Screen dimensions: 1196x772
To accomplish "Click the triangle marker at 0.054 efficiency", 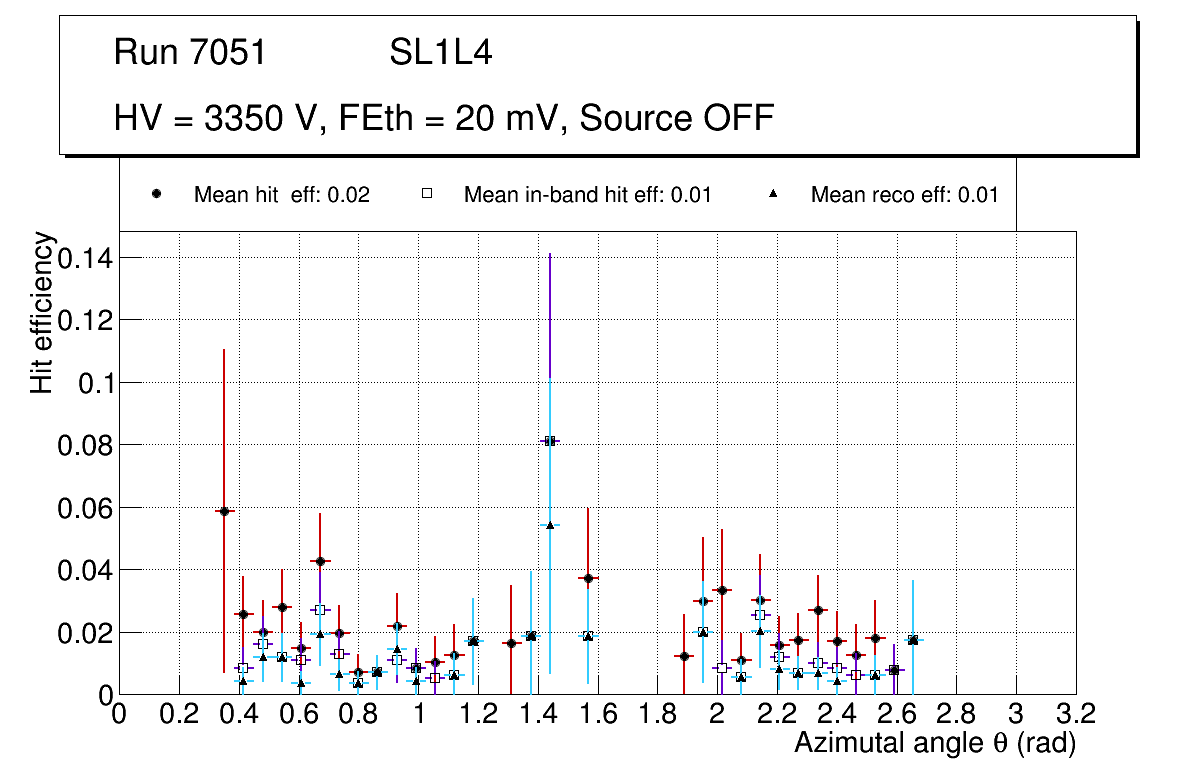I will pyautogui.click(x=549, y=524).
